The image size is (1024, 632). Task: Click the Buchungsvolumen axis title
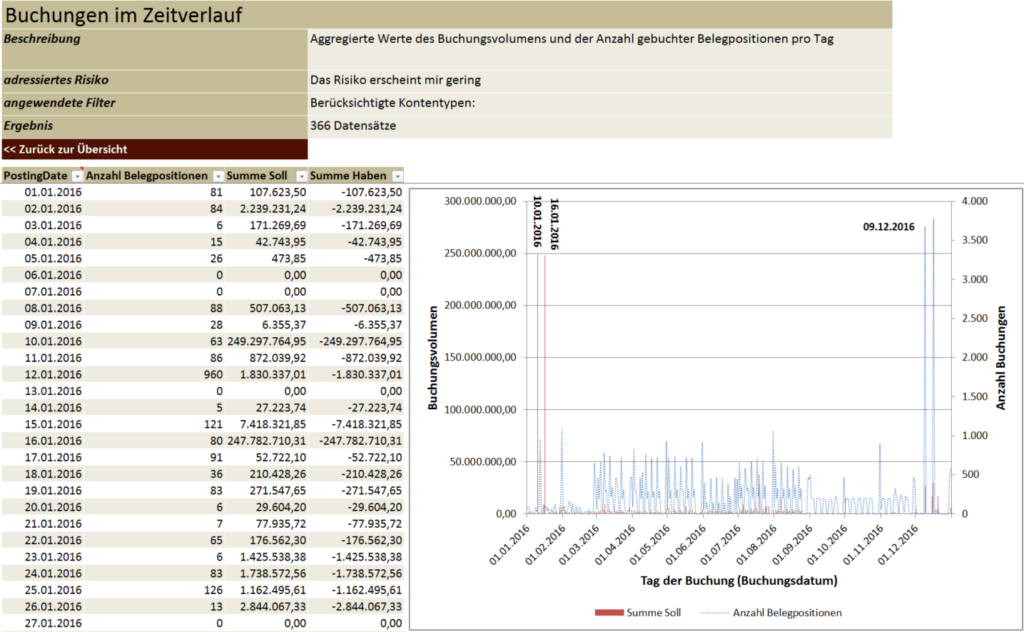click(x=433, y=357)
